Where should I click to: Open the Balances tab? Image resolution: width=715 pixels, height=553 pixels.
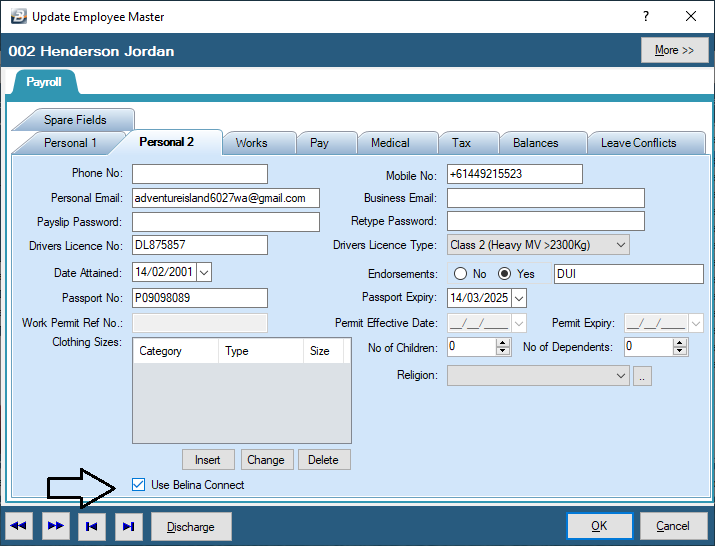click(x=535, y=143)
